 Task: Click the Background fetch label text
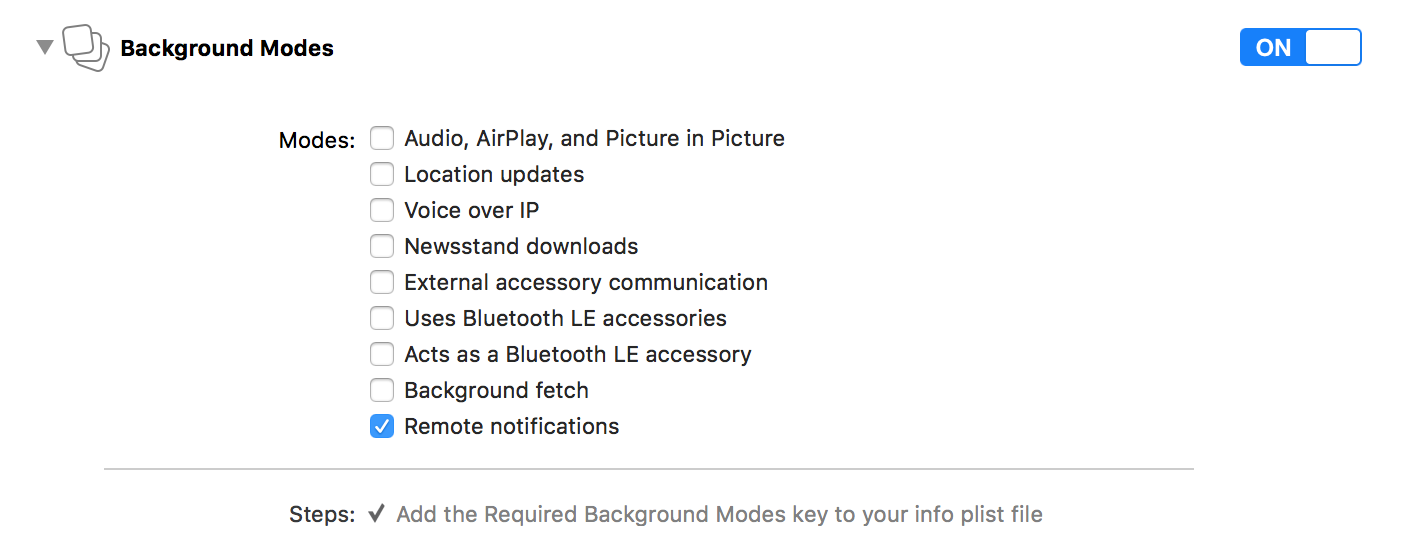point(496,390)
